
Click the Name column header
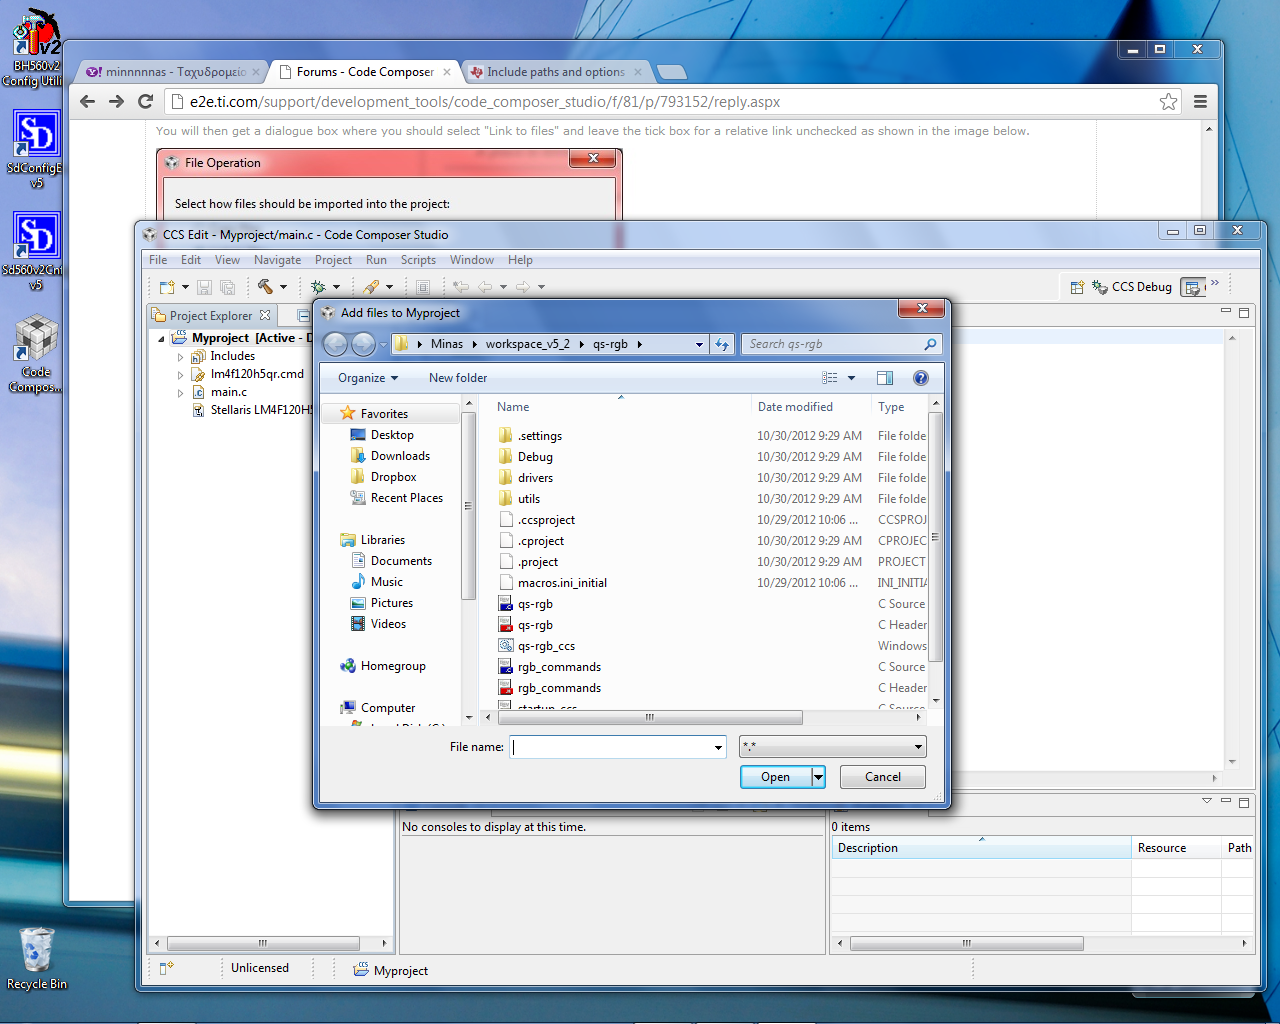tap(621, 407)
